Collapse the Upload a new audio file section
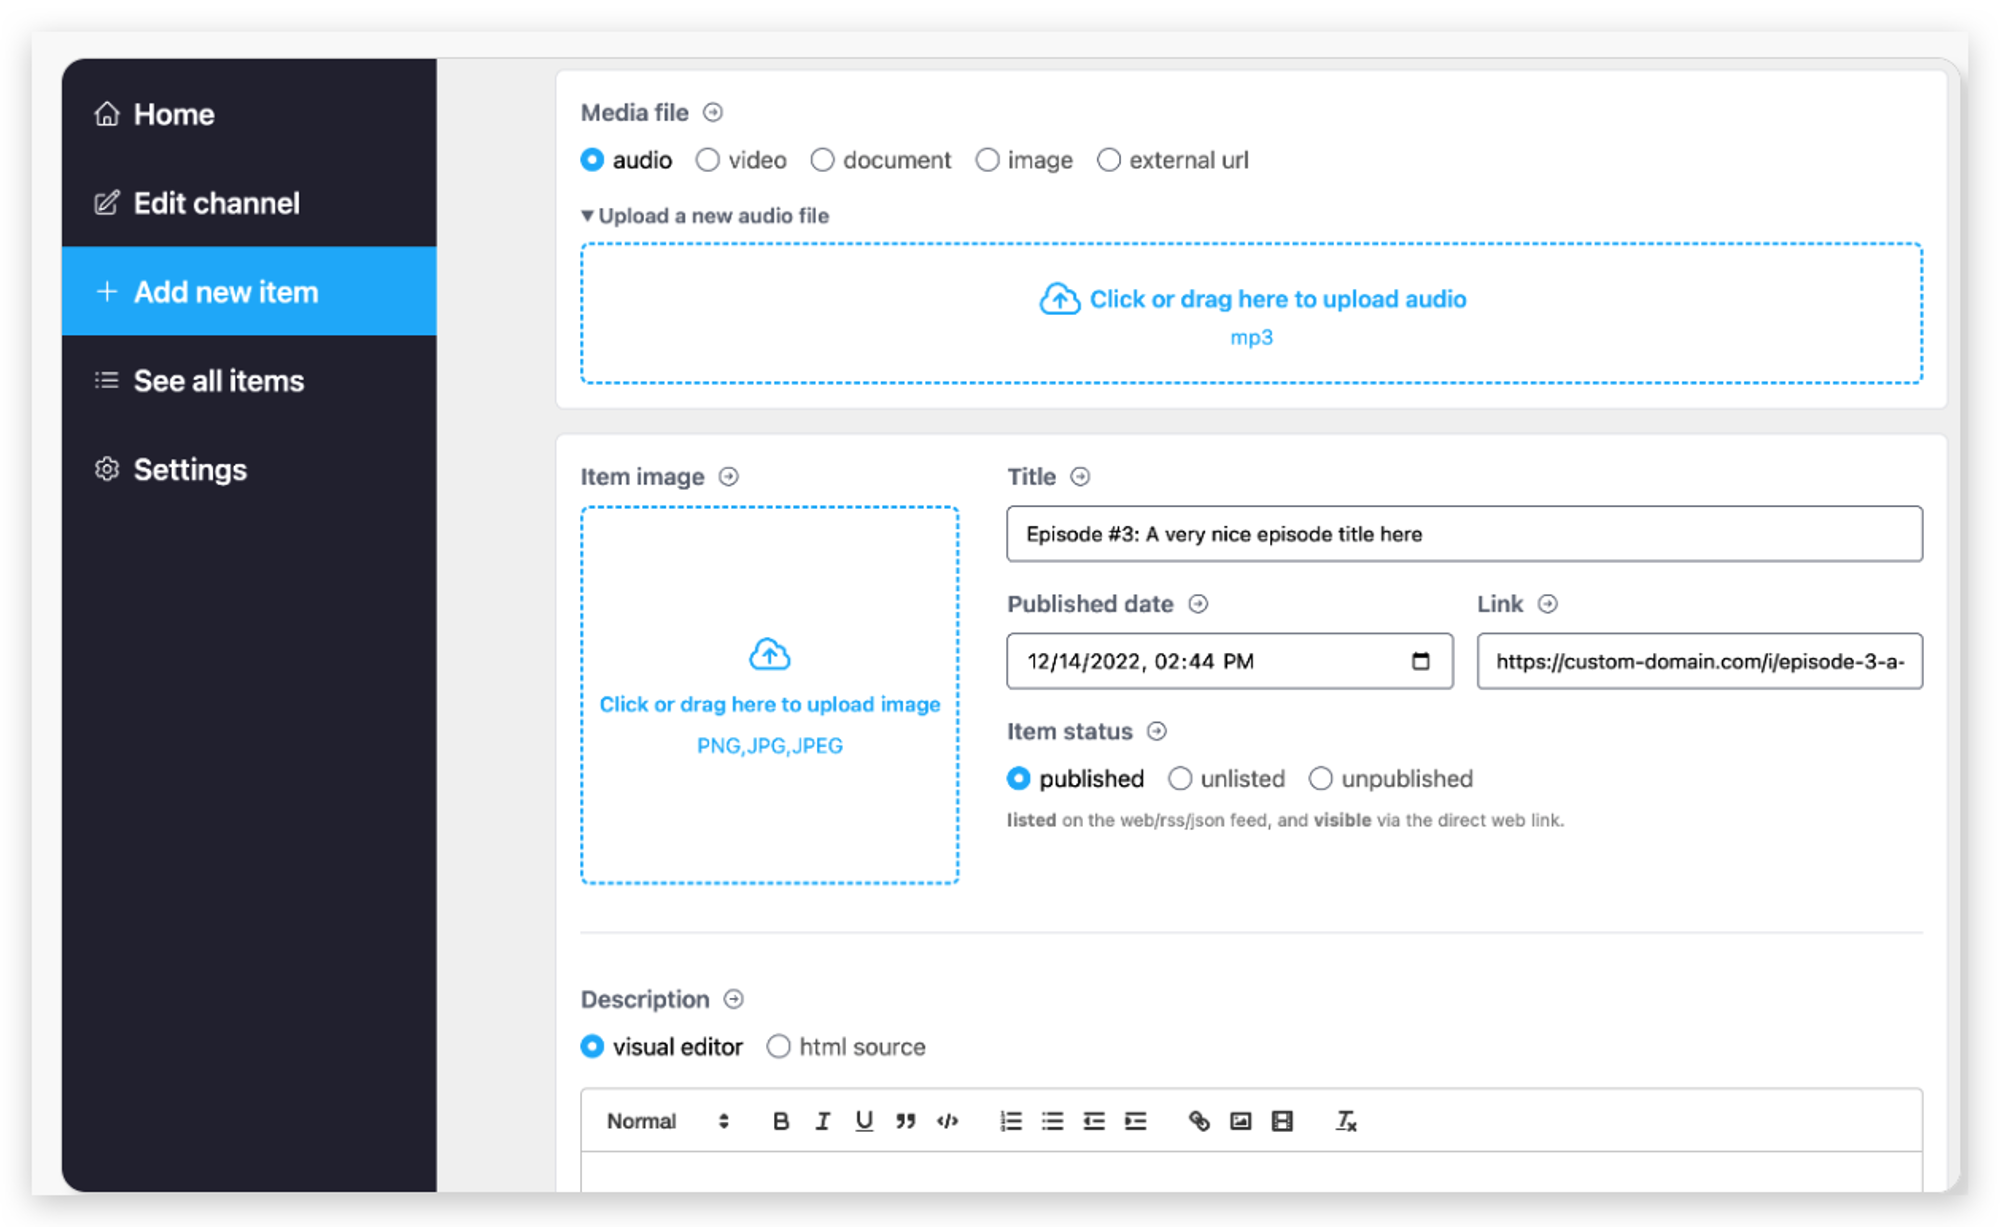Viewport: 2000px width, 1227px height. 705,215
